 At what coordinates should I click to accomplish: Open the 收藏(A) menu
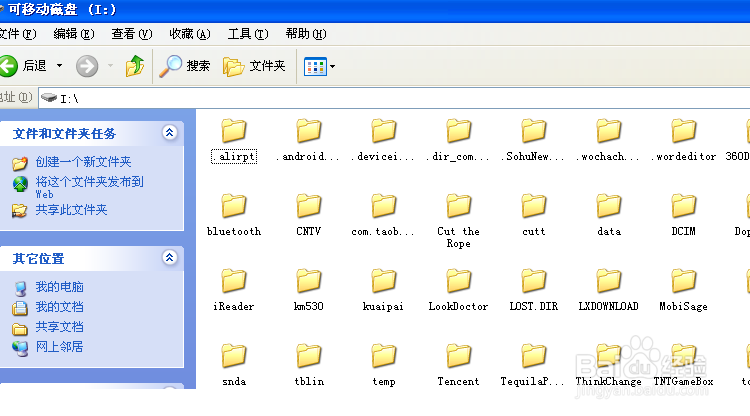[x=189, y=34]
